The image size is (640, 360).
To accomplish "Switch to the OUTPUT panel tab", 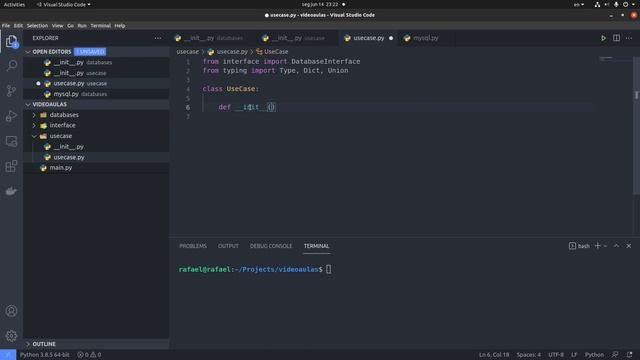I will [x=228, y=246].
